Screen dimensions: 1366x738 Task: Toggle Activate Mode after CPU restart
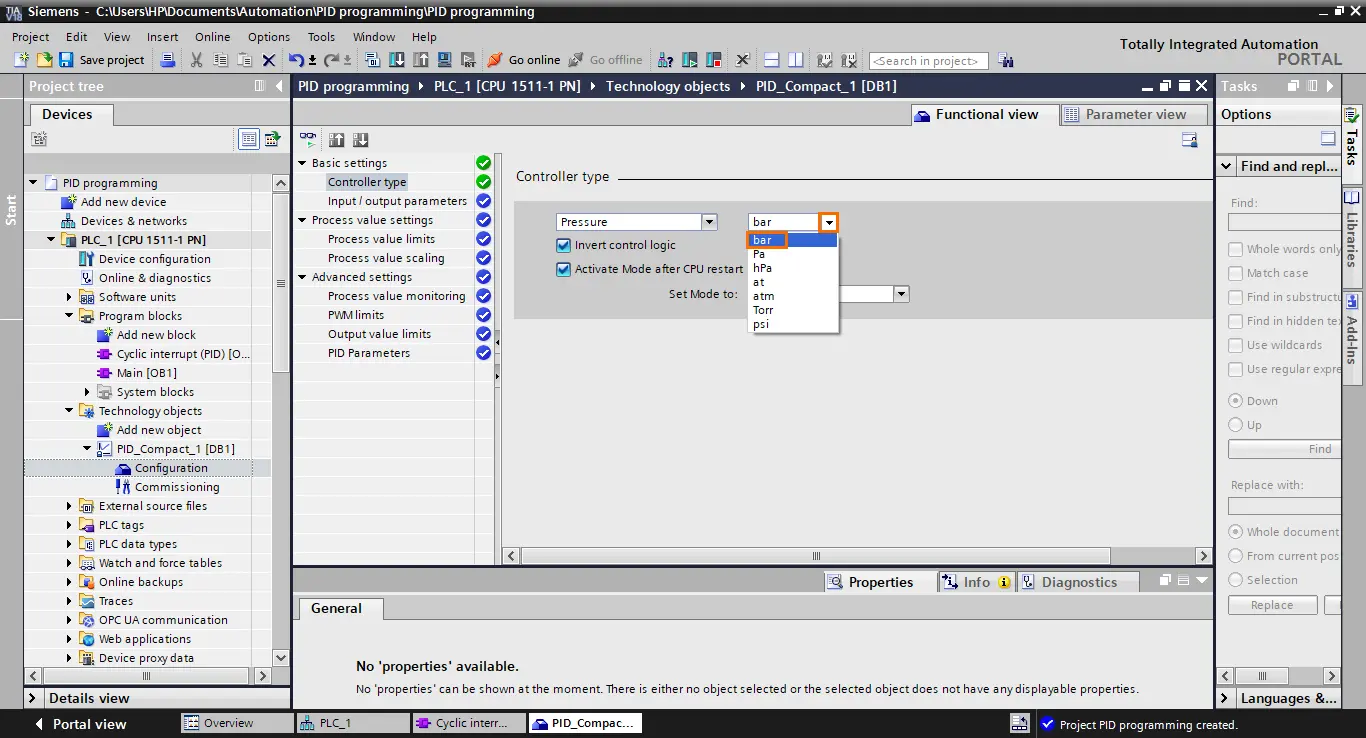tap(563, 269)
